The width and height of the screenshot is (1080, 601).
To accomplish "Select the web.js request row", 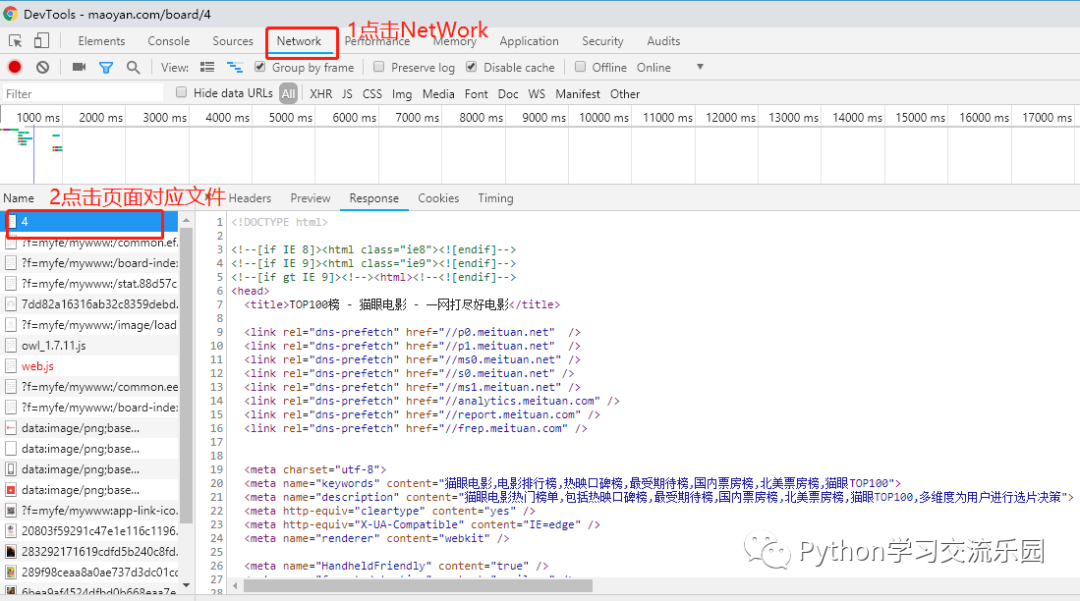I will coord(90,366).
